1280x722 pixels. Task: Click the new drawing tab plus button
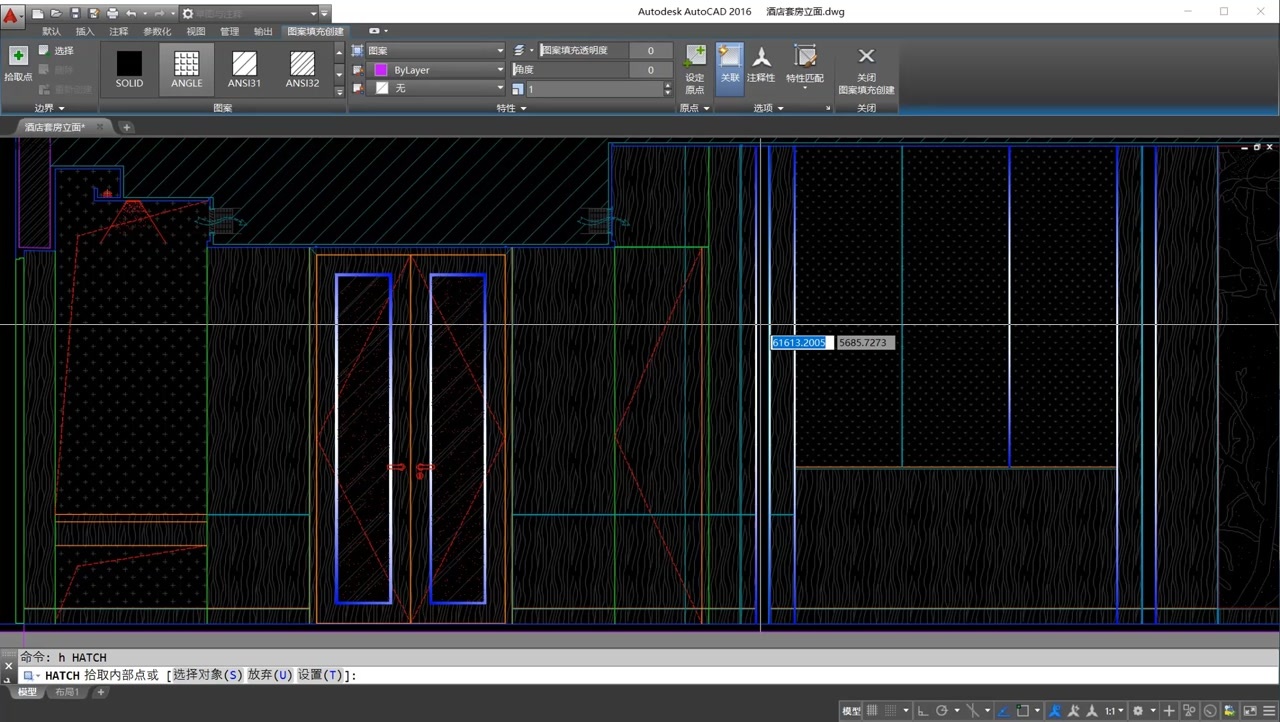coord(126,127)
